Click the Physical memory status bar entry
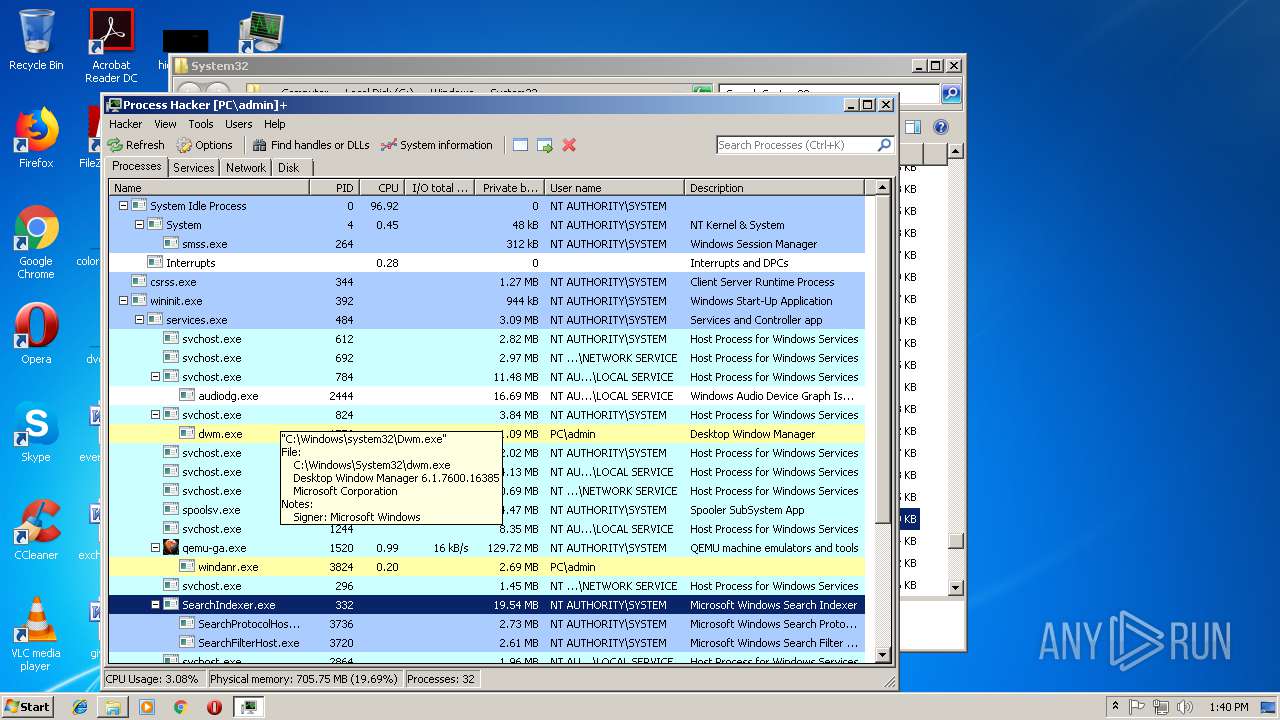1280x720 pixels. [303, 679]
